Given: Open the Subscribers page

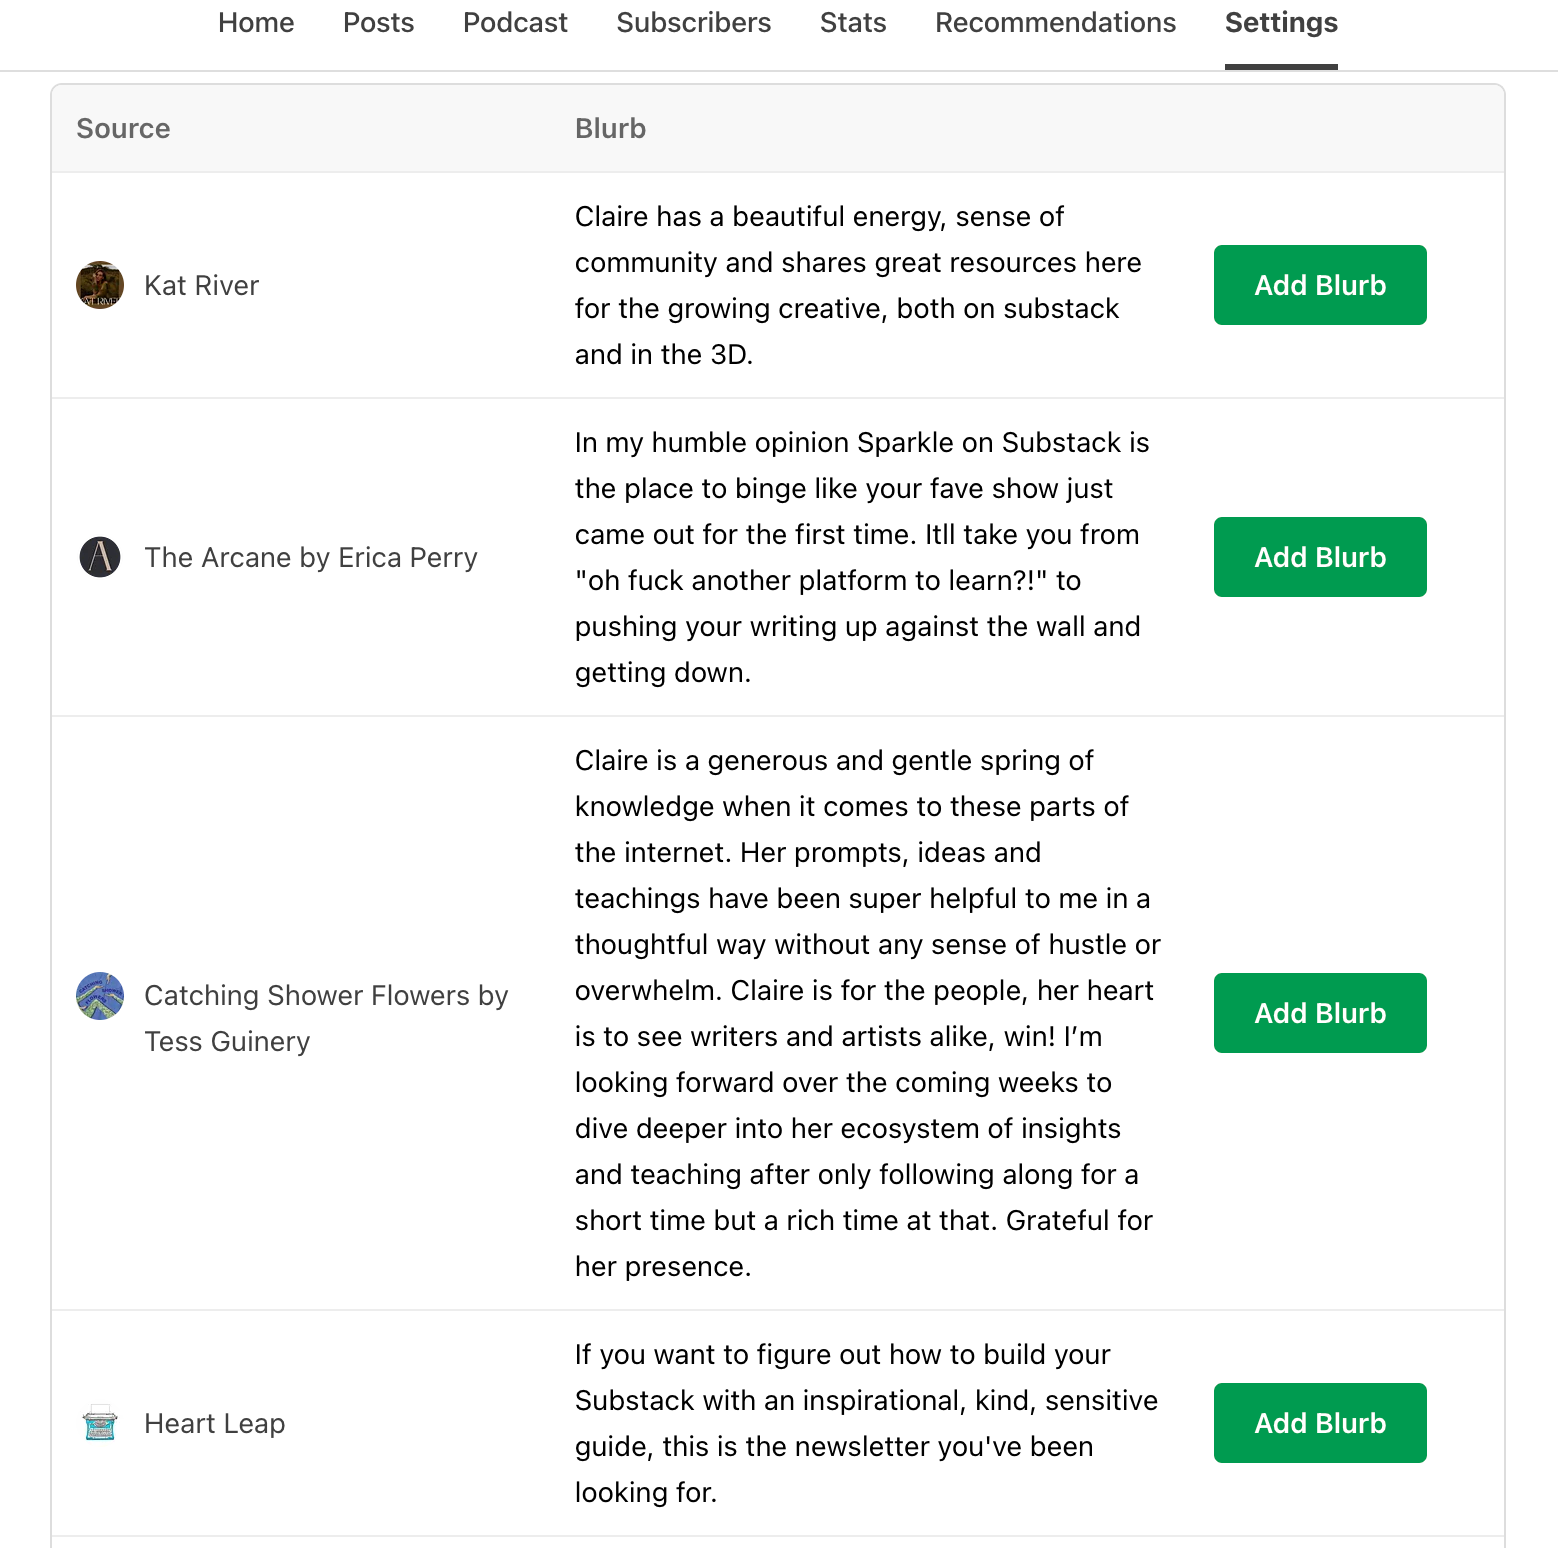Looking at the screenshot, I should click(x=693, y=22).
